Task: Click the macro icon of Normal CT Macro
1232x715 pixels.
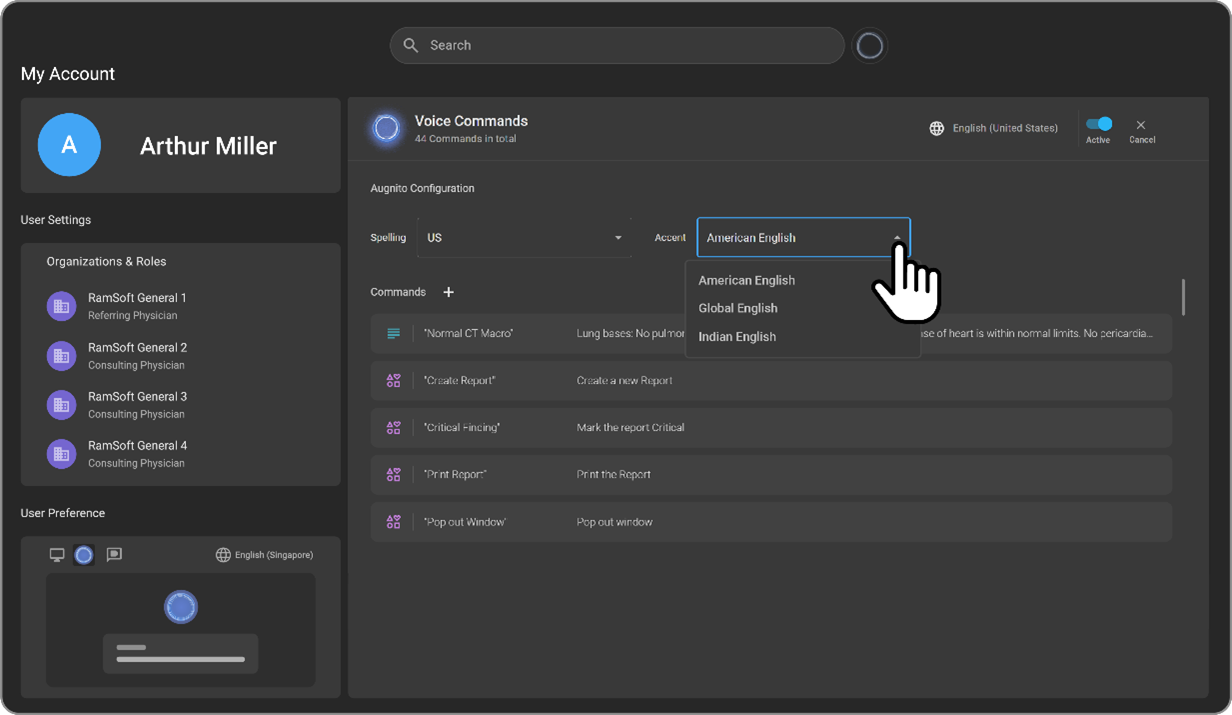Action: tap(393, 333)
